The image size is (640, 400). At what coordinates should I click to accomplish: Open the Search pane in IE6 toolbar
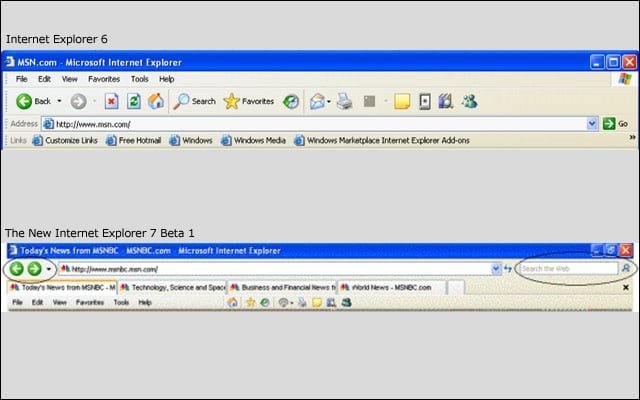coord(194,101)
